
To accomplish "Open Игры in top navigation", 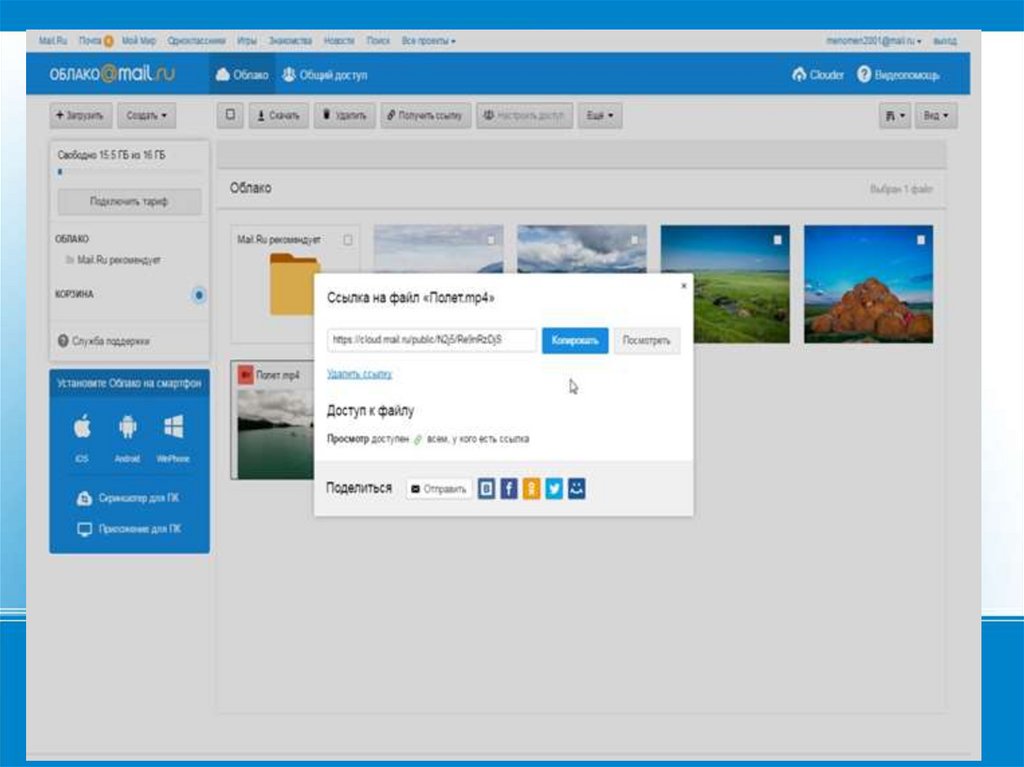I will 247,41.
